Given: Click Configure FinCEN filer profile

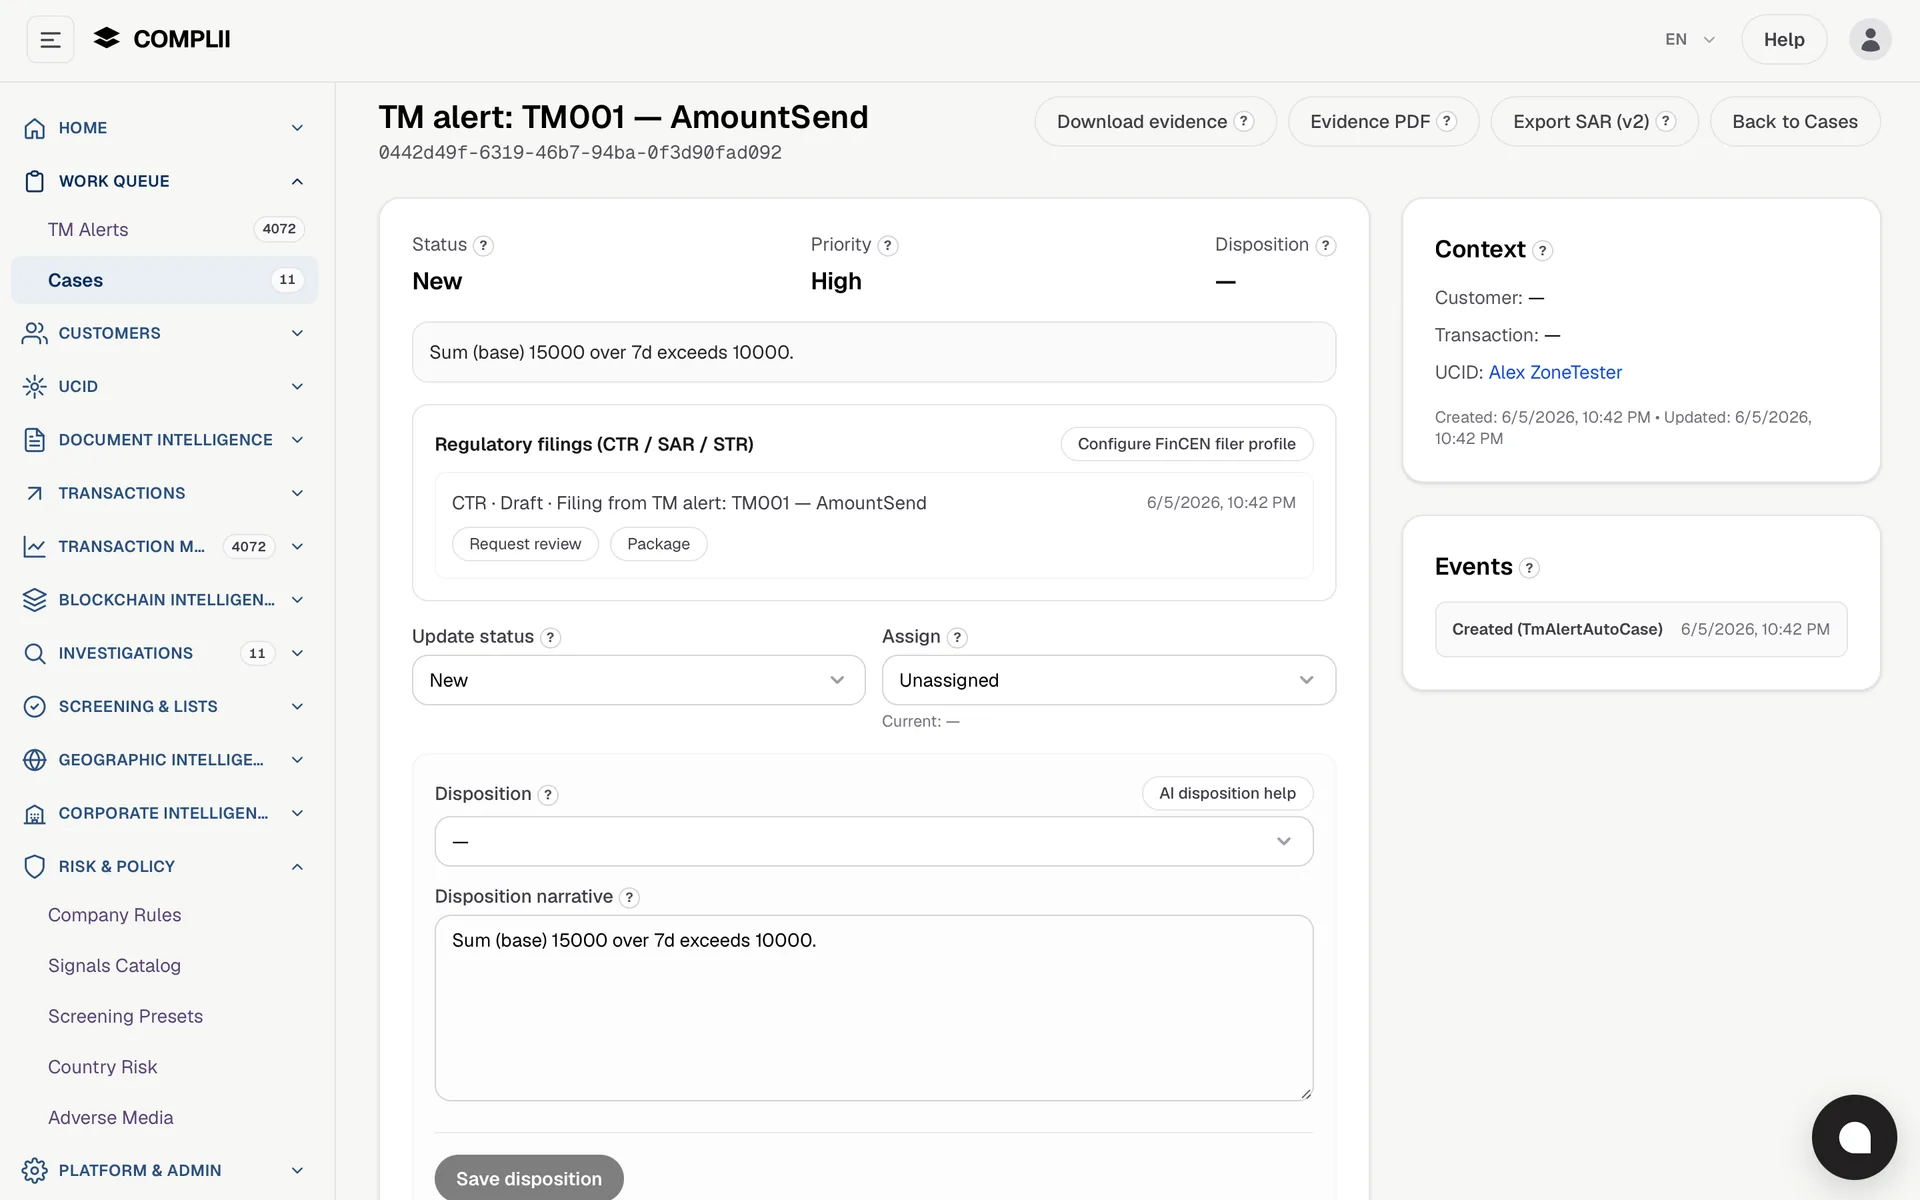Looking at the screenshot, I should click(1186, 444).
